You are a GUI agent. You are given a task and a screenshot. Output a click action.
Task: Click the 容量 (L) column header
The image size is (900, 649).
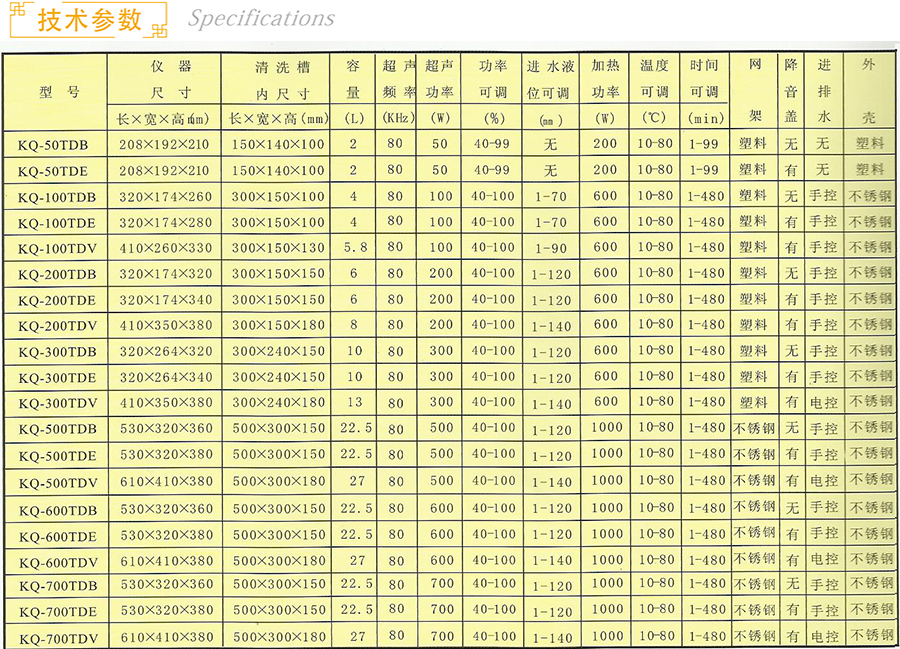click(353, 91)
